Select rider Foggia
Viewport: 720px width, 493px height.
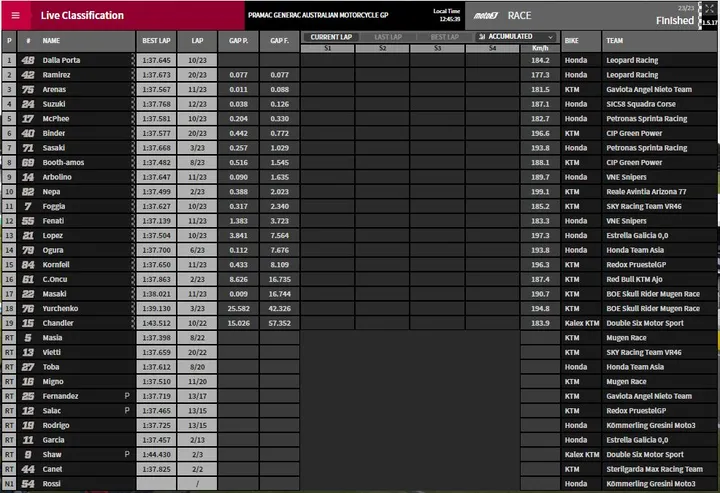(54, 207)
